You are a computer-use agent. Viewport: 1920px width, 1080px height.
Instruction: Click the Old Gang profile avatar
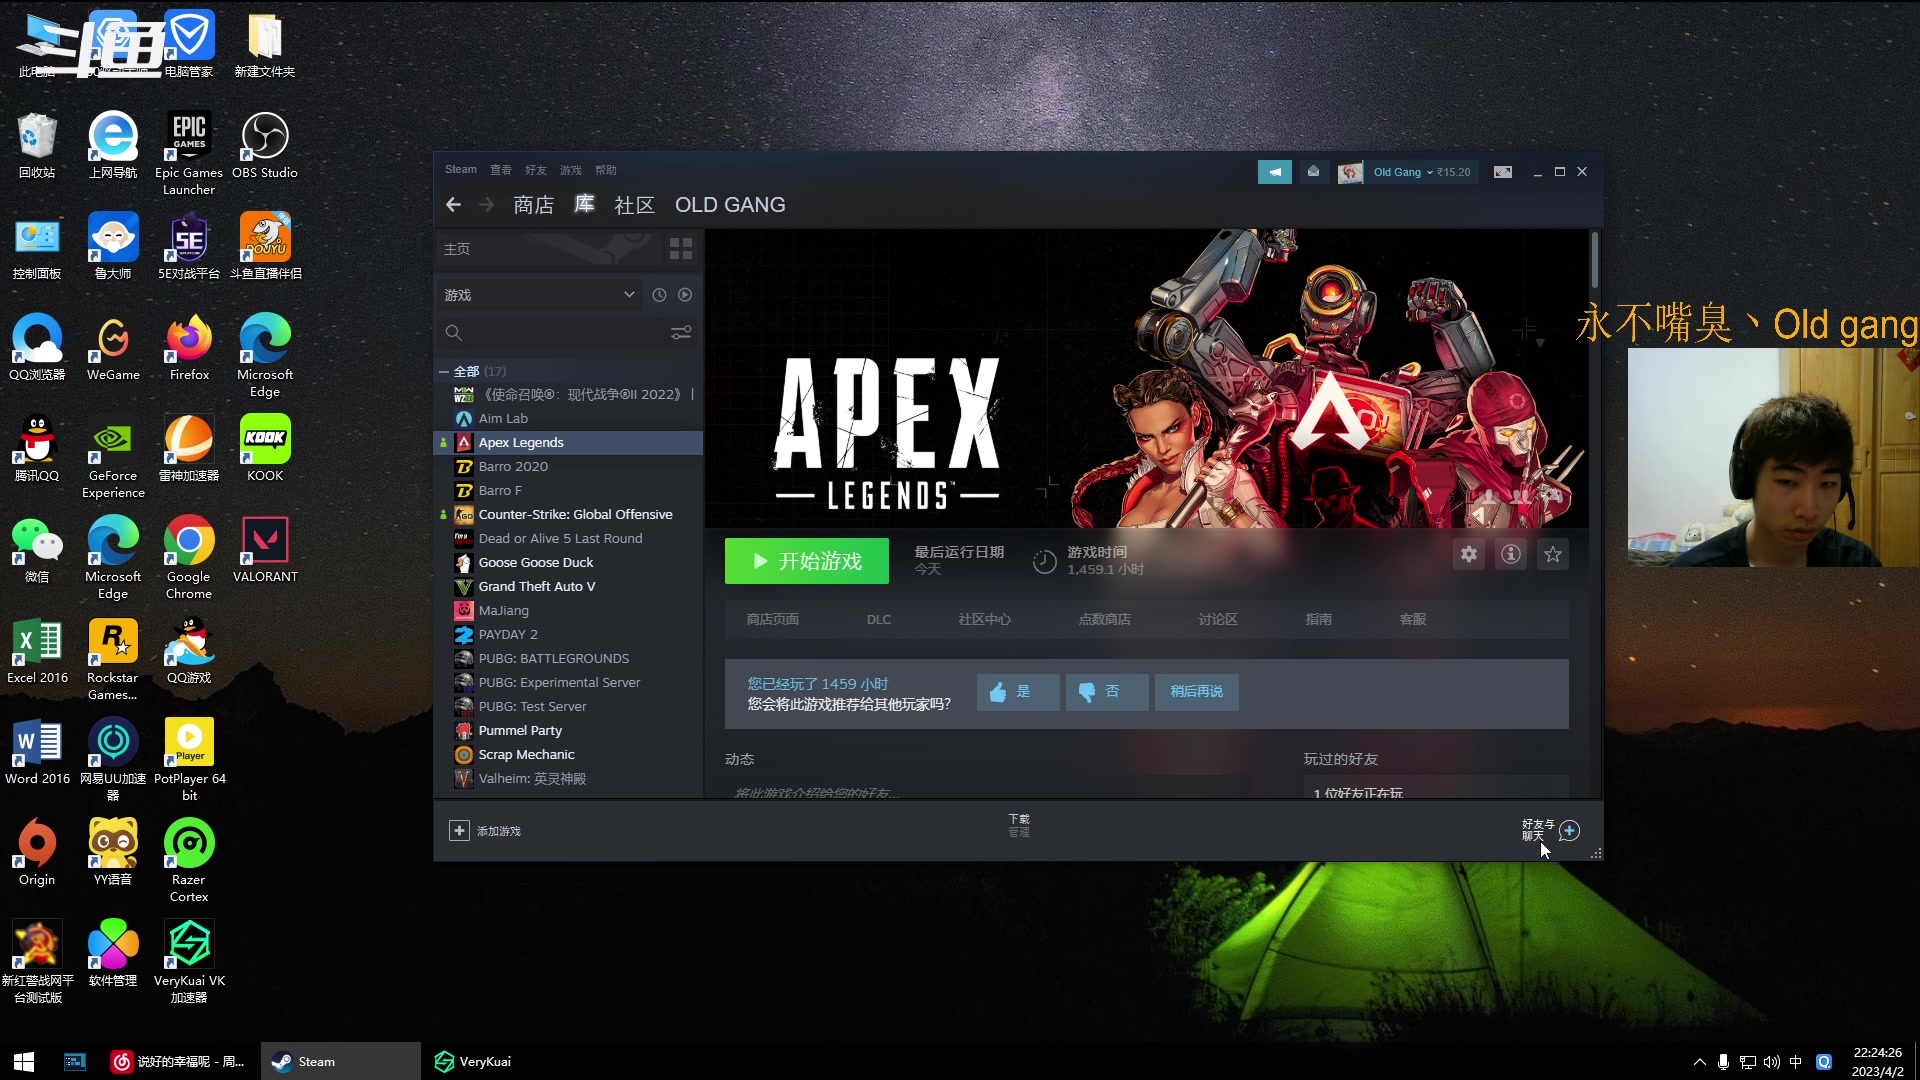1350,172
